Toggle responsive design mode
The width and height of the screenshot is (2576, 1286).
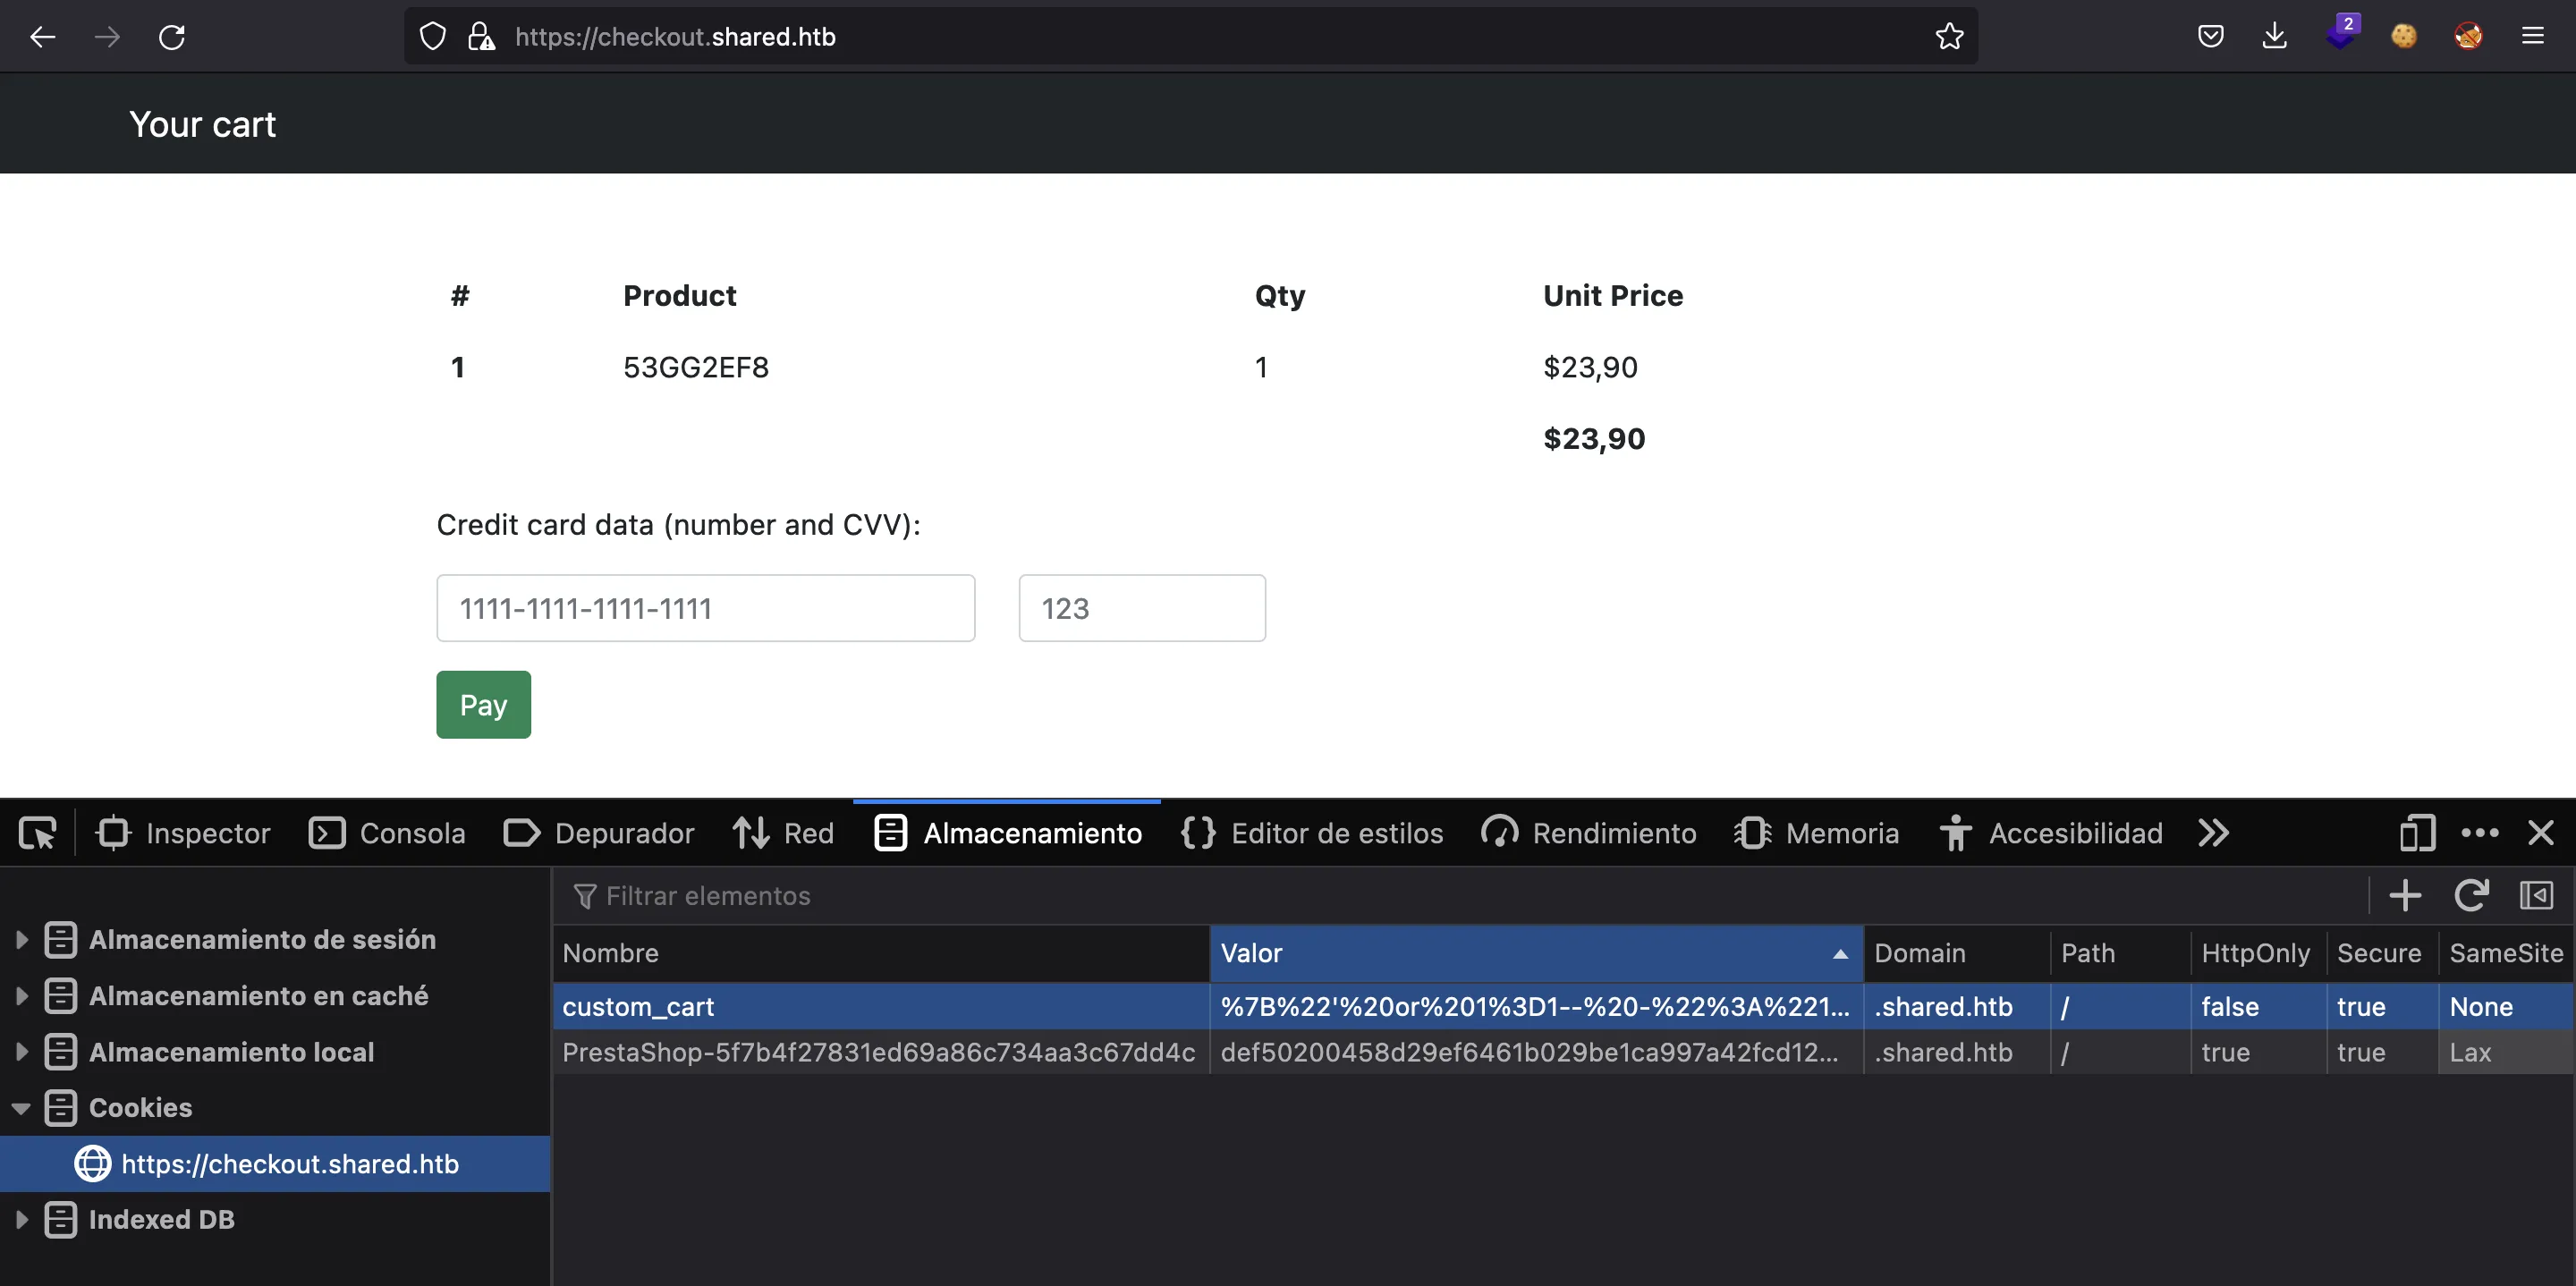coord(2417,833)
